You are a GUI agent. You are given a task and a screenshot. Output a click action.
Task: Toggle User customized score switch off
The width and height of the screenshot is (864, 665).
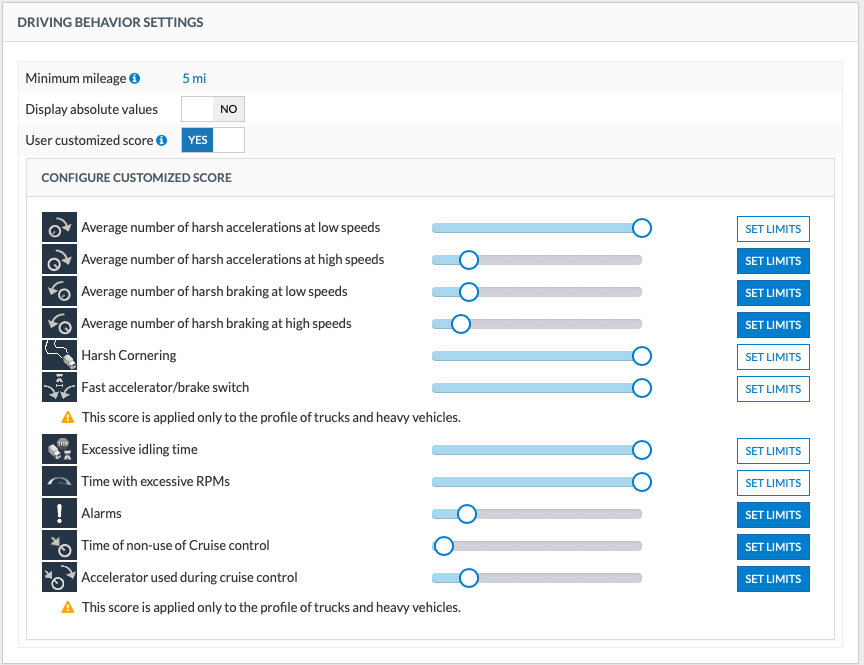click(x=212, y=140)
